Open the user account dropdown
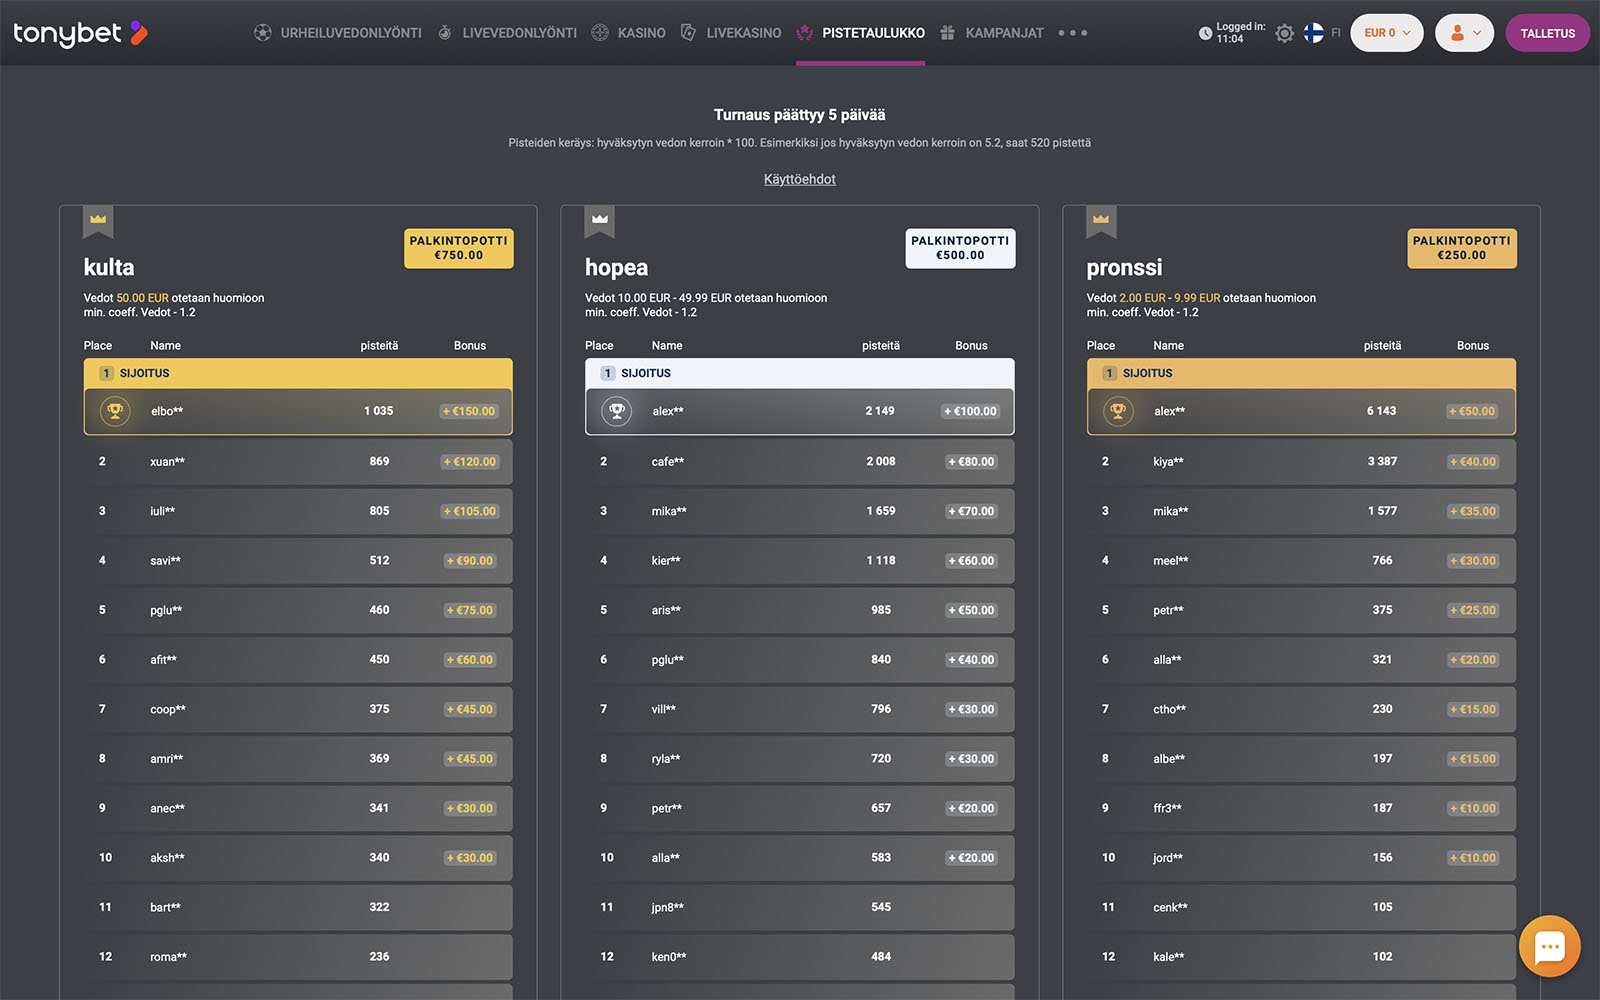The width and height of the screenshot is (1600, 1000). (x=1464, y=33)
